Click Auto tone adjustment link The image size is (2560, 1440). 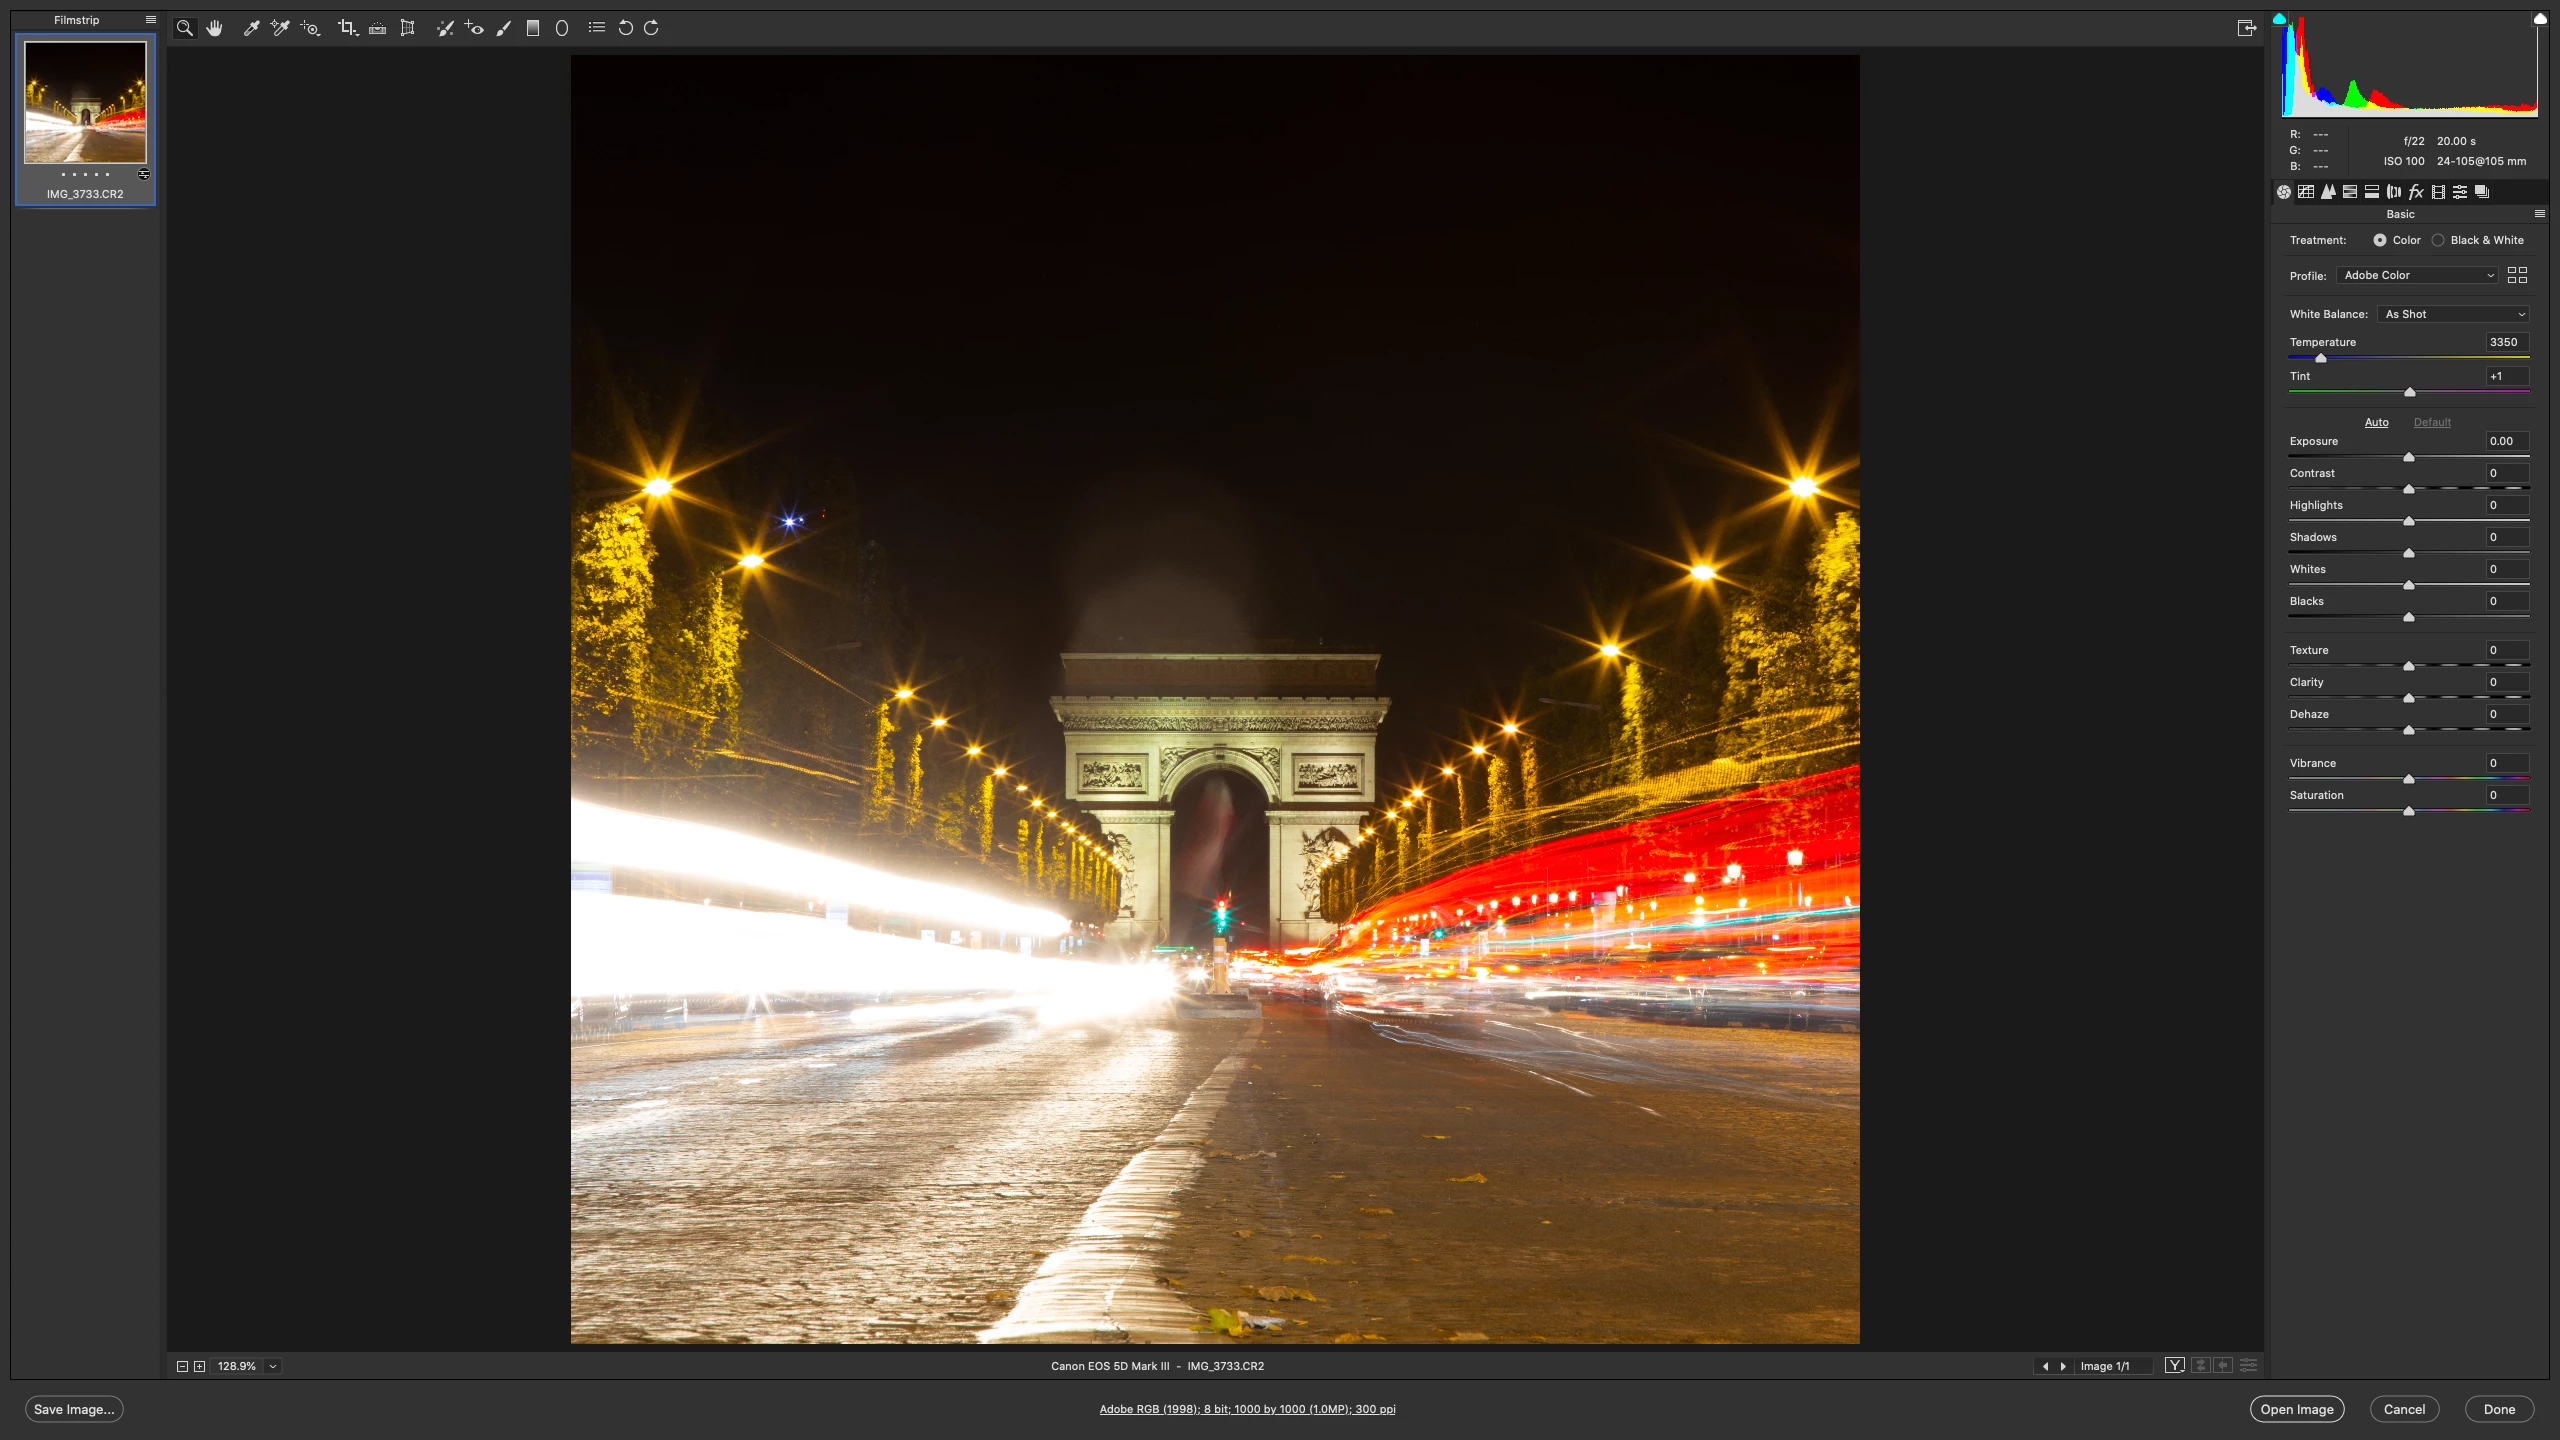[x=2376, y=422]
